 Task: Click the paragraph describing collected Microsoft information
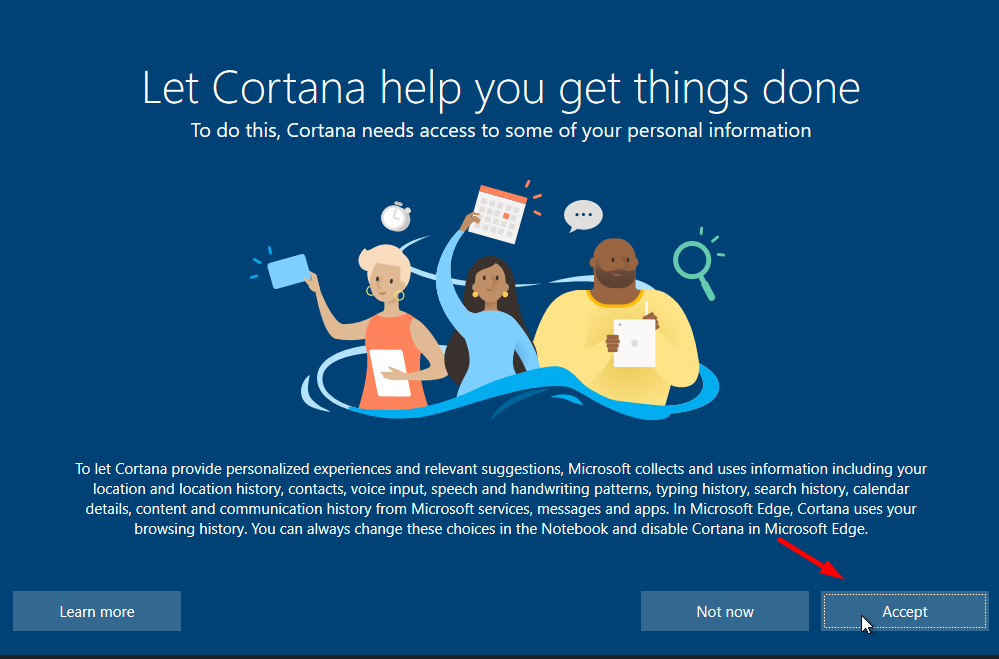coord(501,499)
